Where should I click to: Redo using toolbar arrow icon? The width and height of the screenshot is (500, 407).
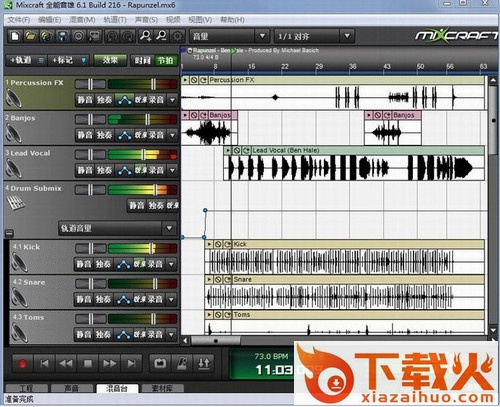point(128,36)
